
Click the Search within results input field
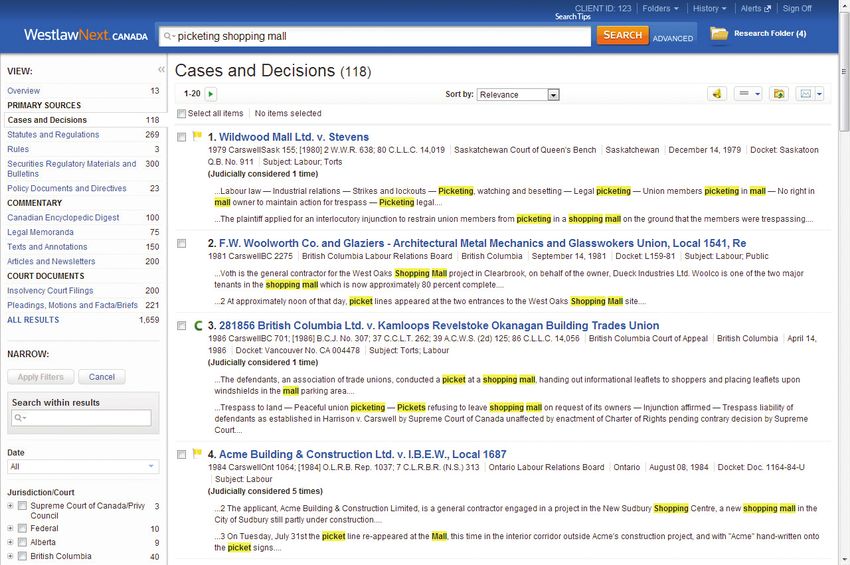click(x=81, y=418)
